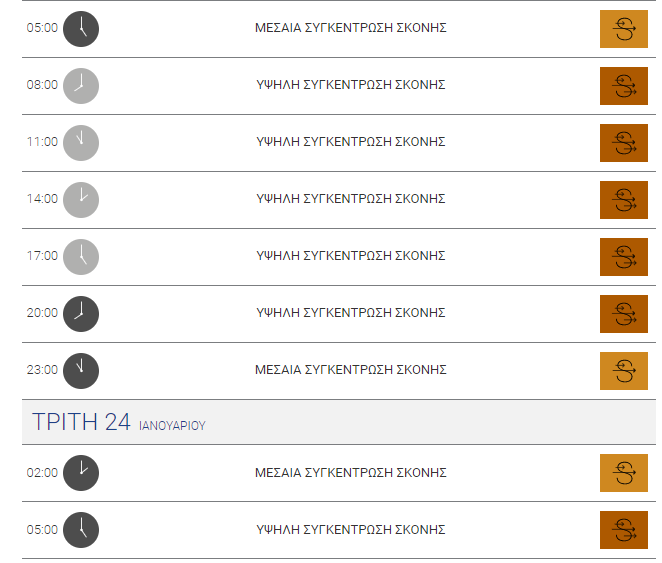Click the dark orange dust icon at 08:00
This screenshot has width=662, height=563.
[x=624, y=86]
